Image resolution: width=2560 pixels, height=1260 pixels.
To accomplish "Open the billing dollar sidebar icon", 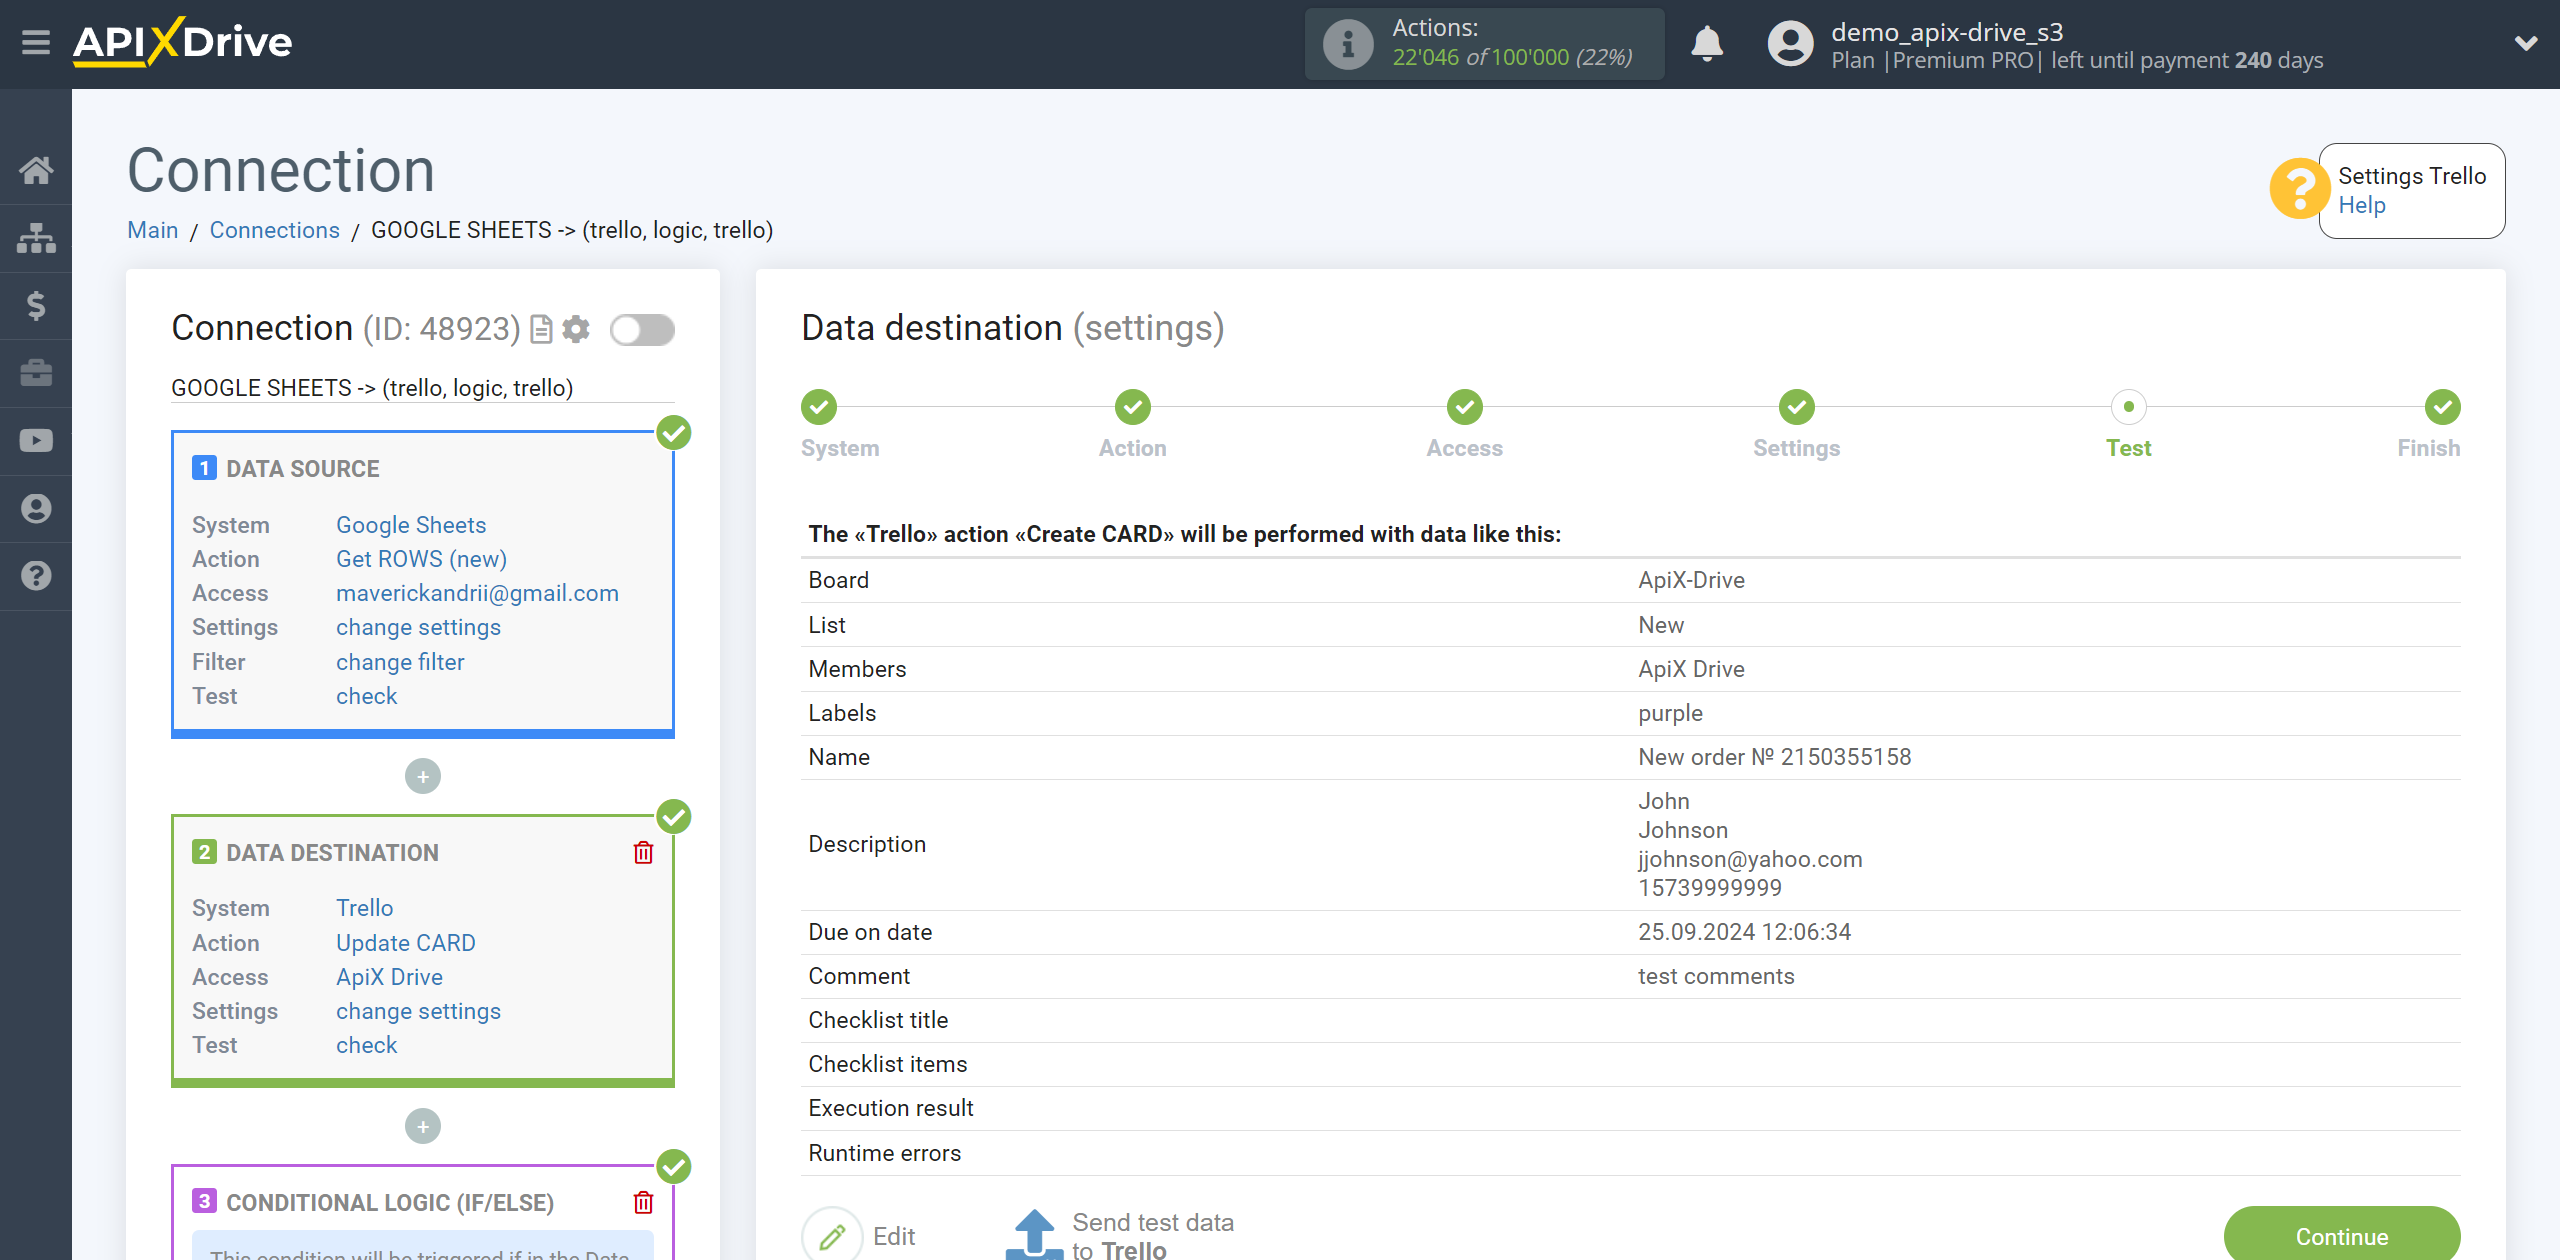I will pos(36,305).
